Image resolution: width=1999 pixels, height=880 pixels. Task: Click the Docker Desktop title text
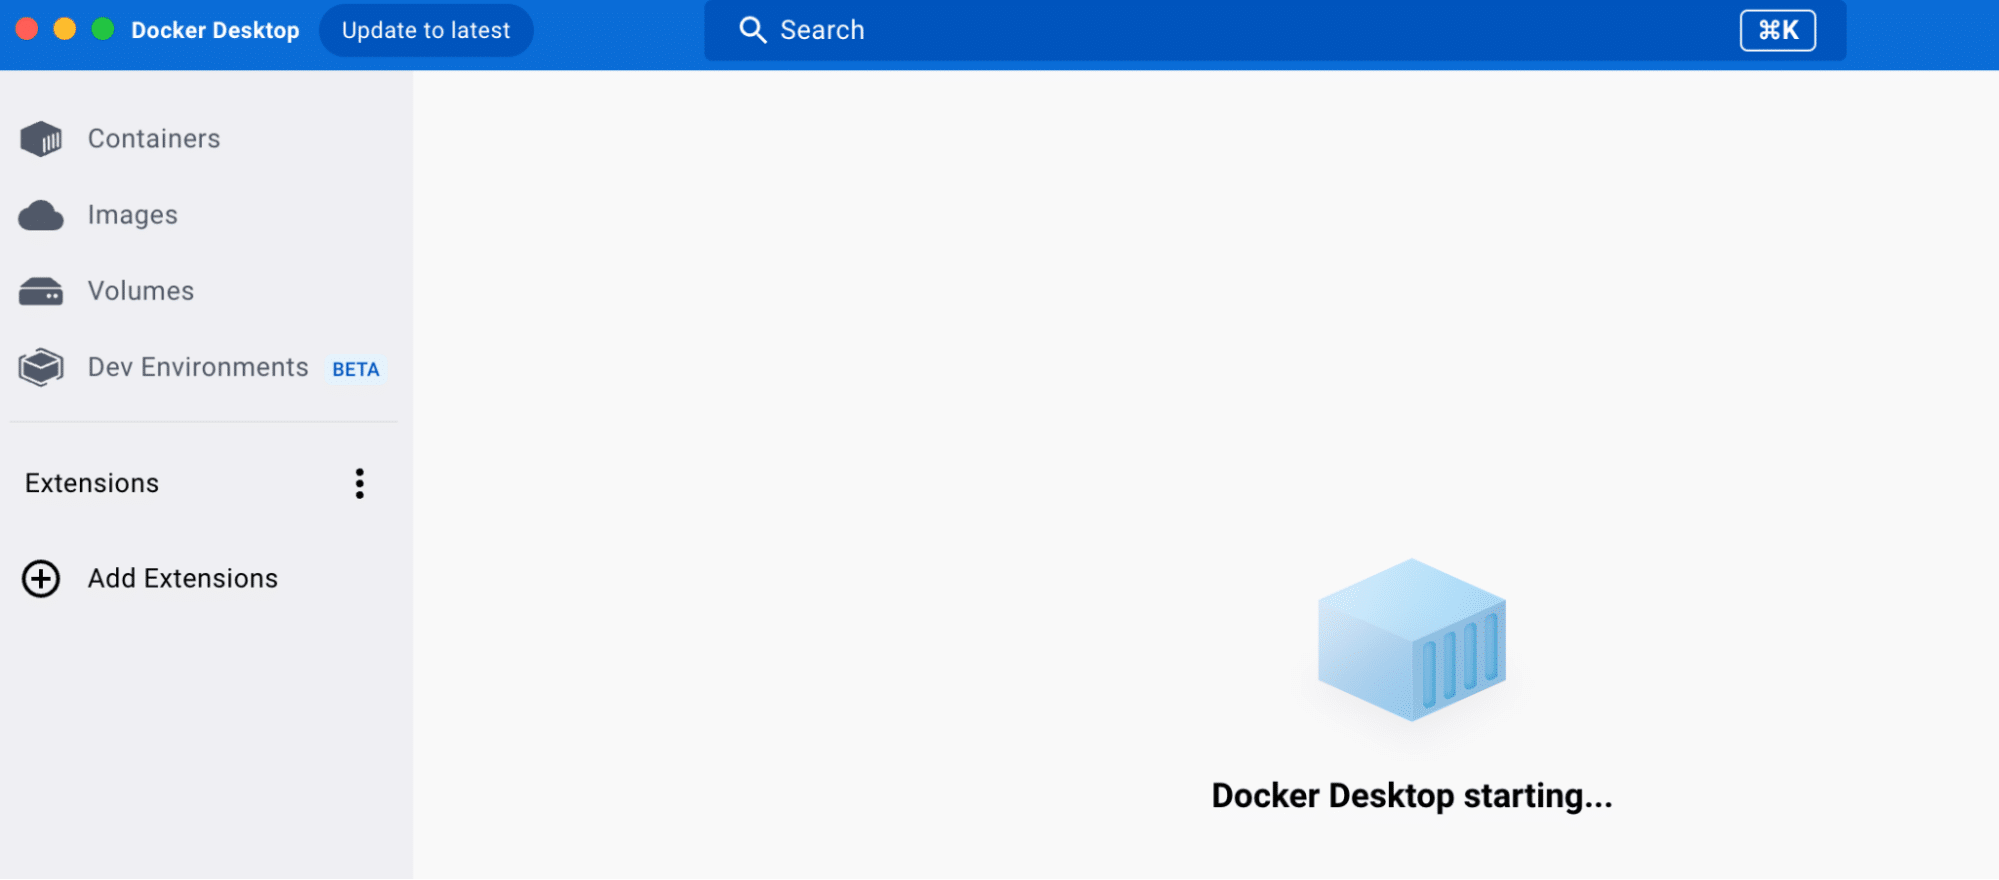click(x=215, y=30)
